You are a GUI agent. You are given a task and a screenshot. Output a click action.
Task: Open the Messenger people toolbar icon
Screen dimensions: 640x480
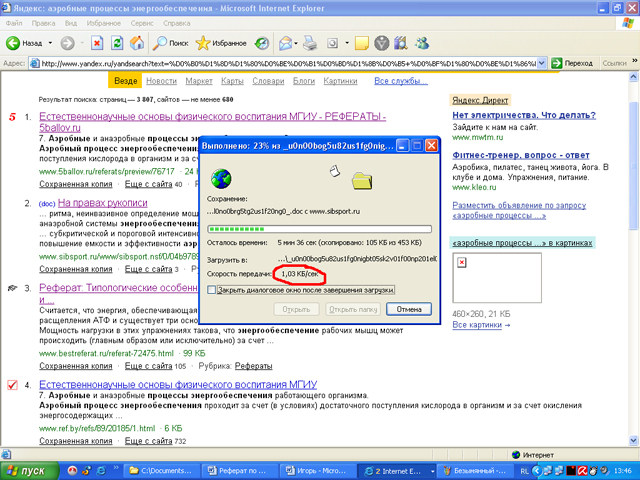pos(422,43)
